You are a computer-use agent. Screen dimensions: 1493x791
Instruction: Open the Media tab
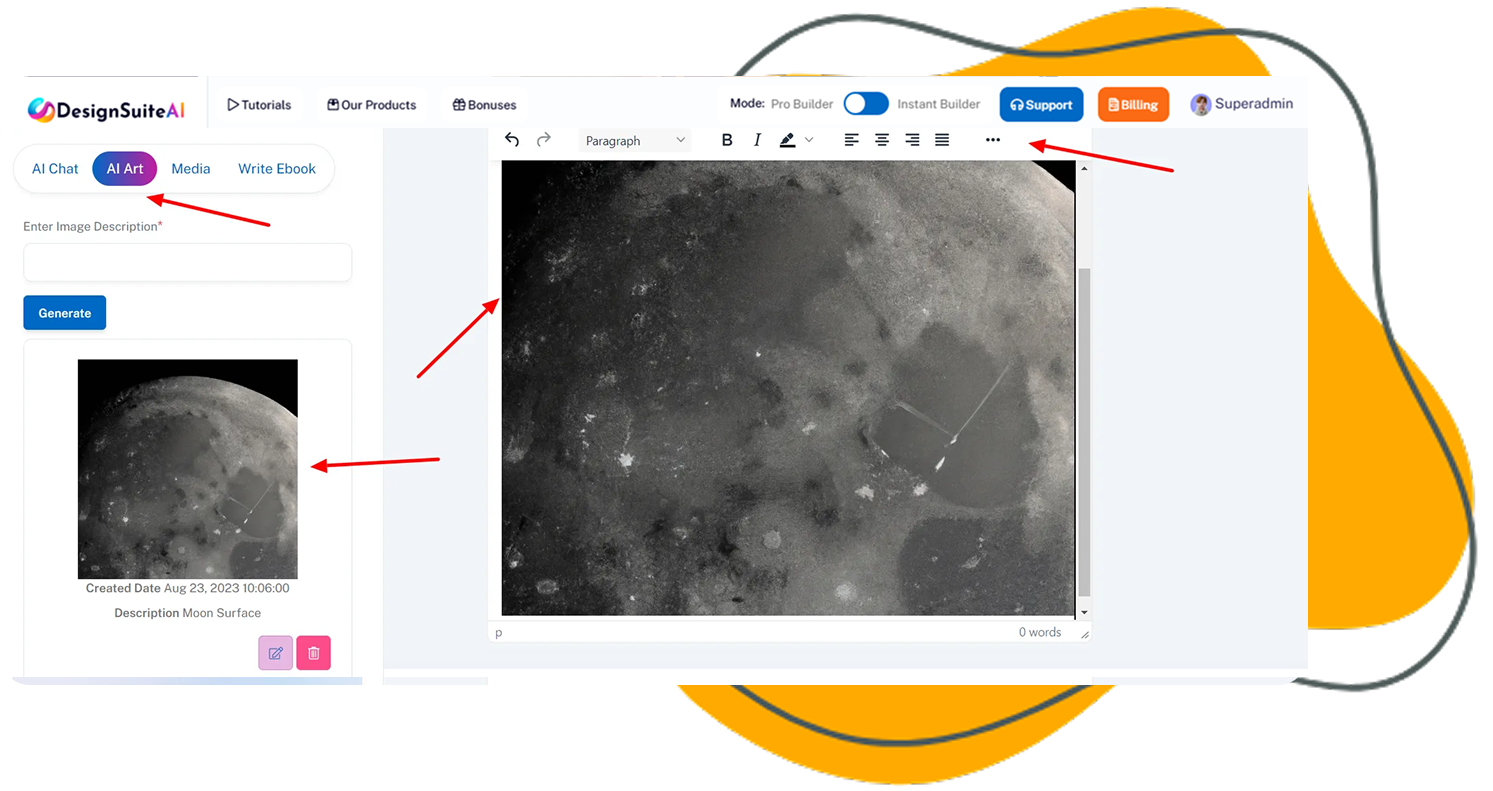tap(191, 169)
